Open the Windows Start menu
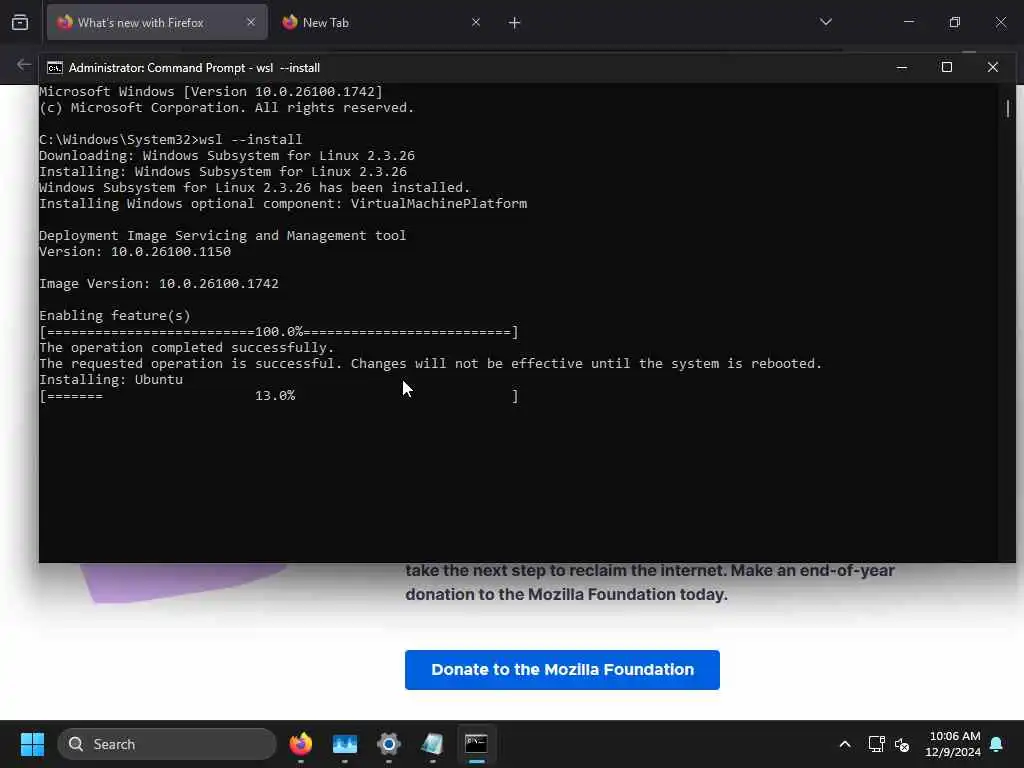 coord(32,744)
